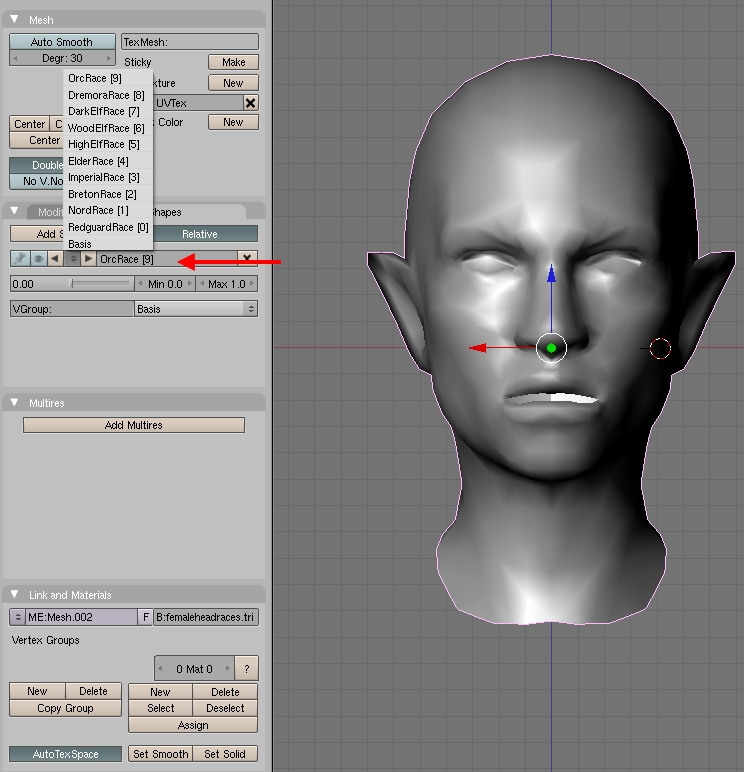Toggle Auto Smooth option
The height and width of the screenshot is (772, 744).
coord(62,42)
